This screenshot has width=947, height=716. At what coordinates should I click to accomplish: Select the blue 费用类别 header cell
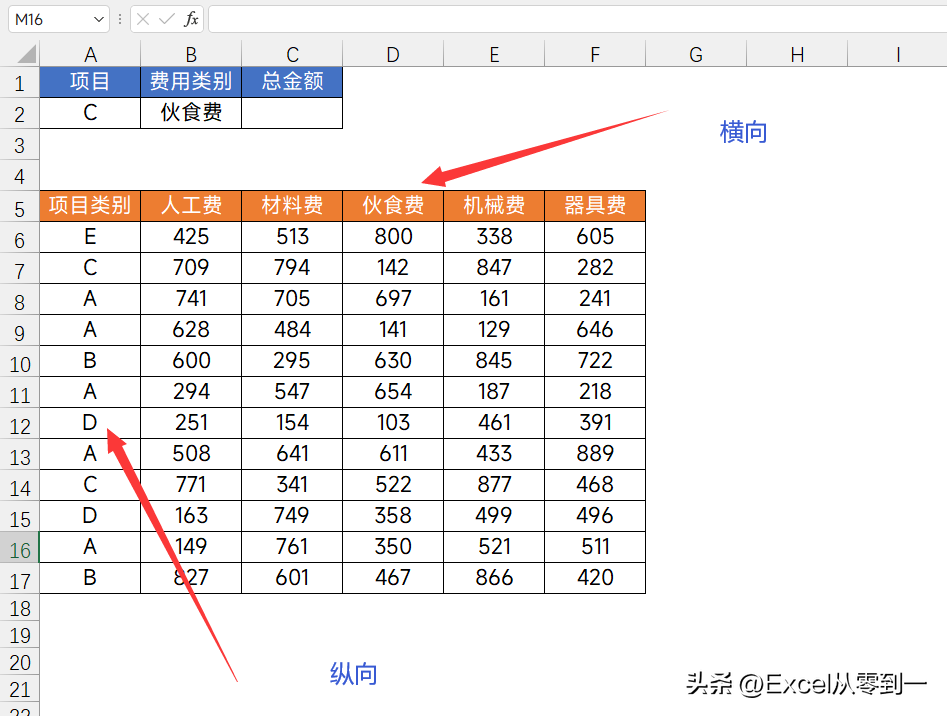click(x=191, y=82)
